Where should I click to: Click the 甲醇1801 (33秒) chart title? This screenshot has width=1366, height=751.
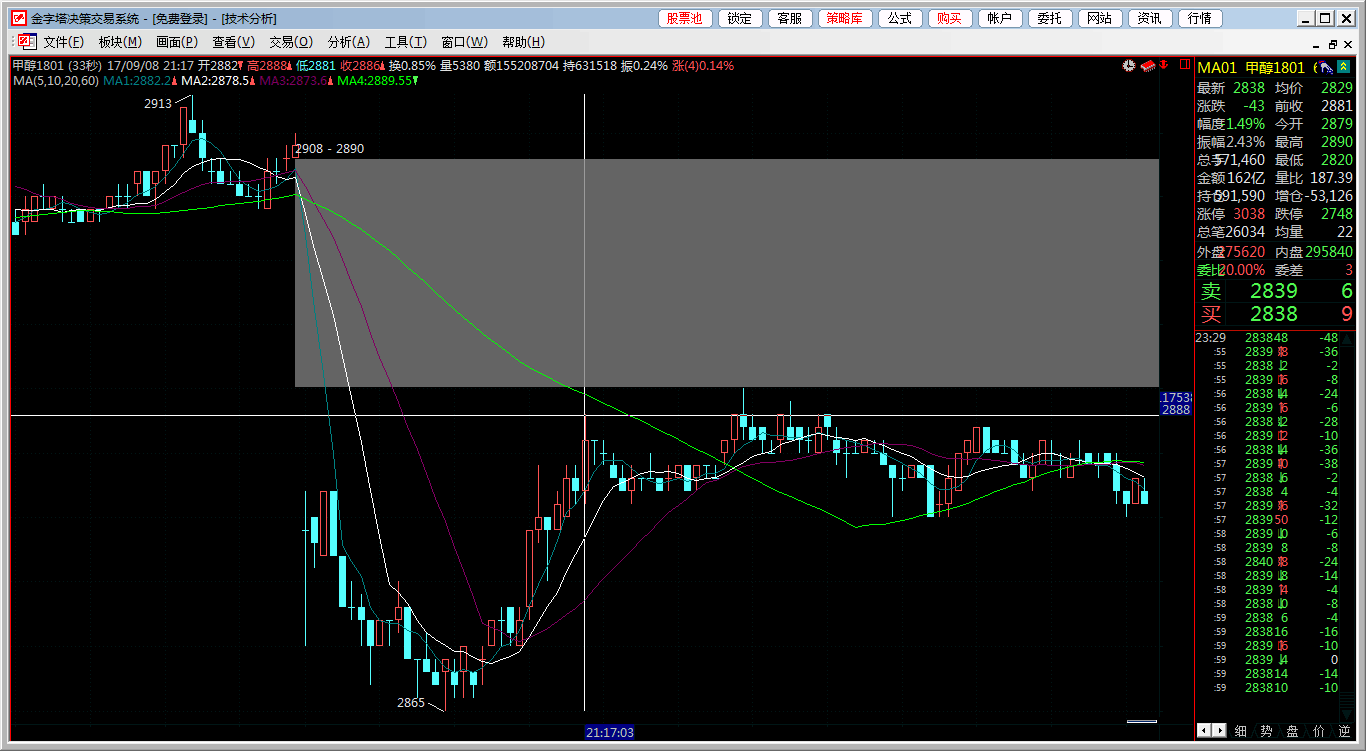56,66
